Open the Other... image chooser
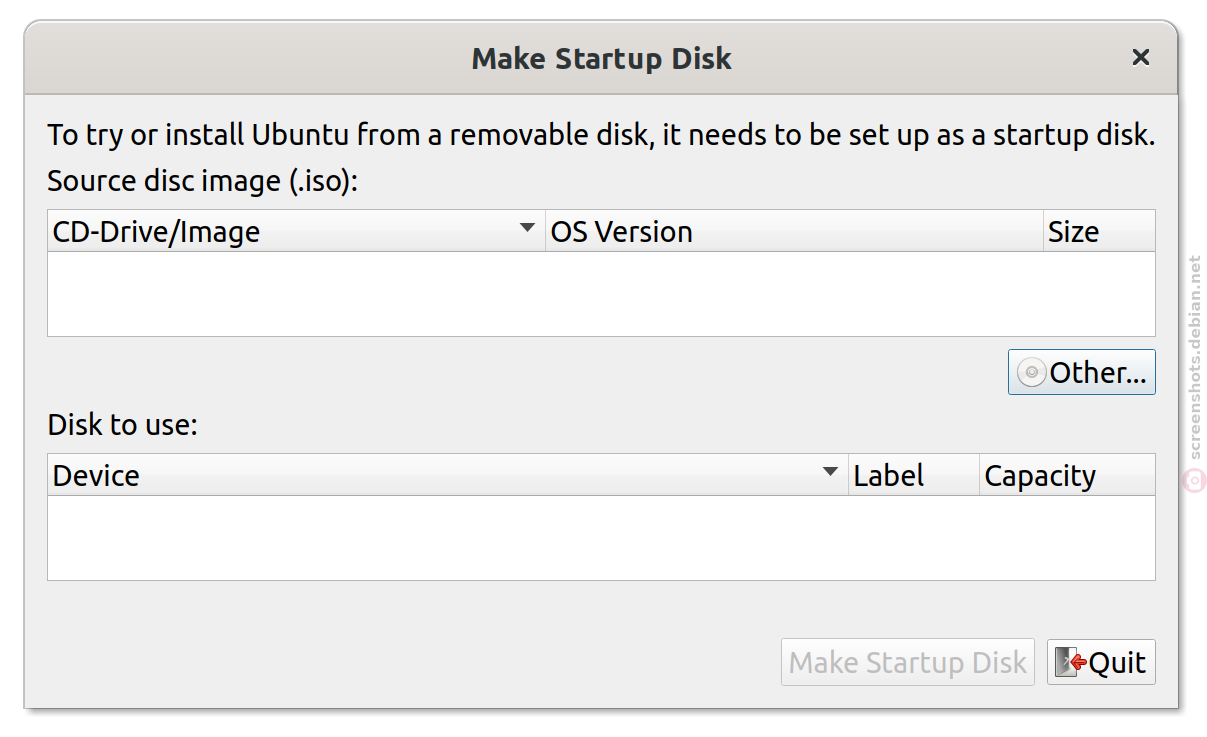1207x737 pixels. point(1082,372)
